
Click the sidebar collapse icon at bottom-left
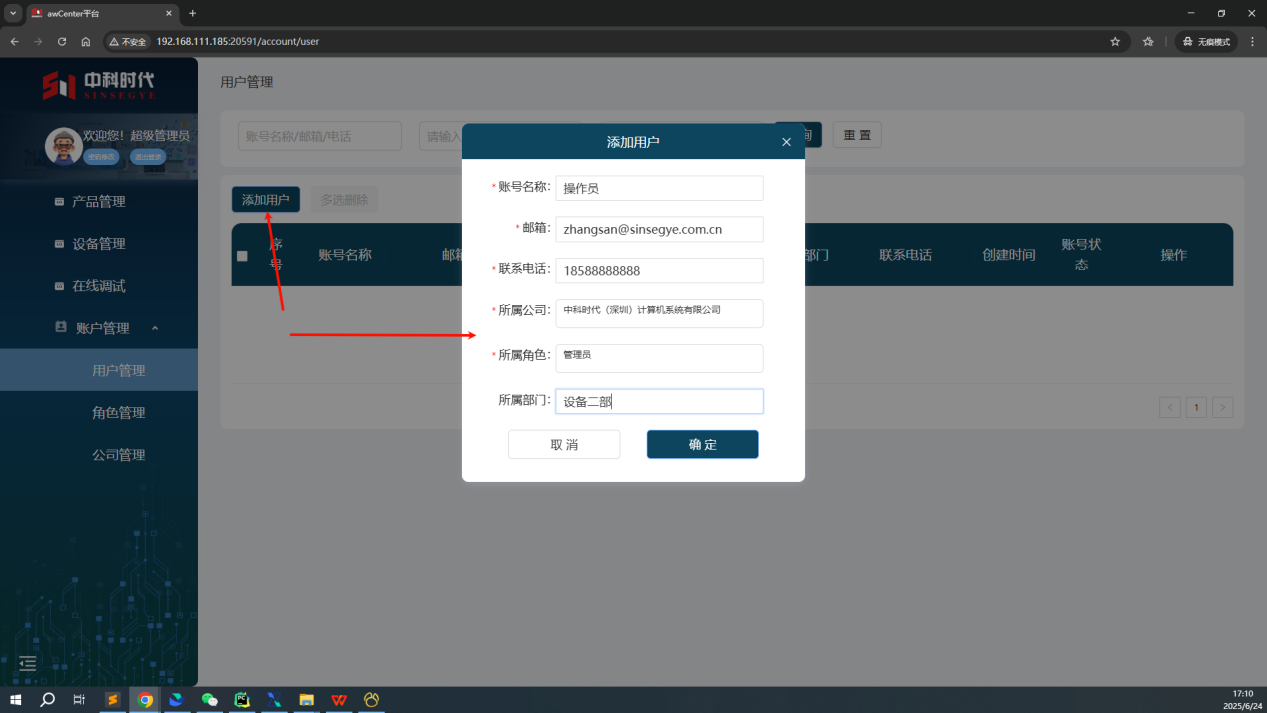click(x=28, y=663)
